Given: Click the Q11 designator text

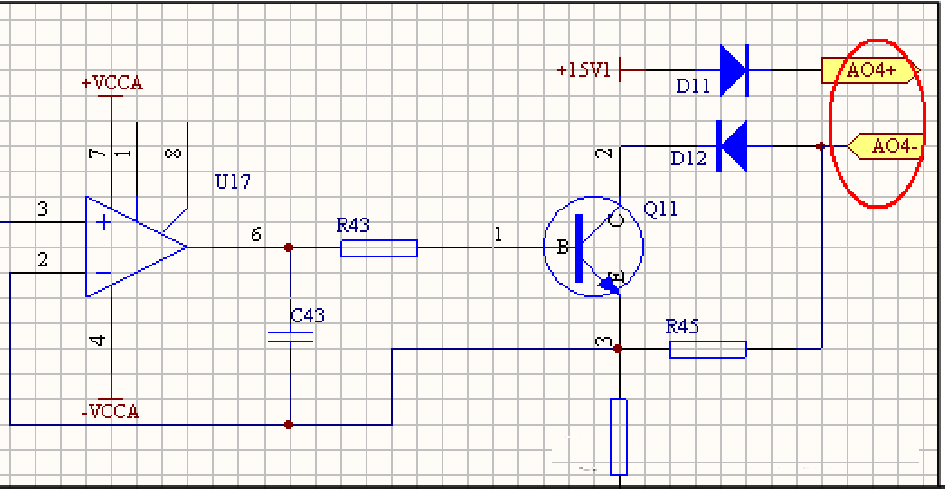Looking at the screenshot, I should (661, 209).
